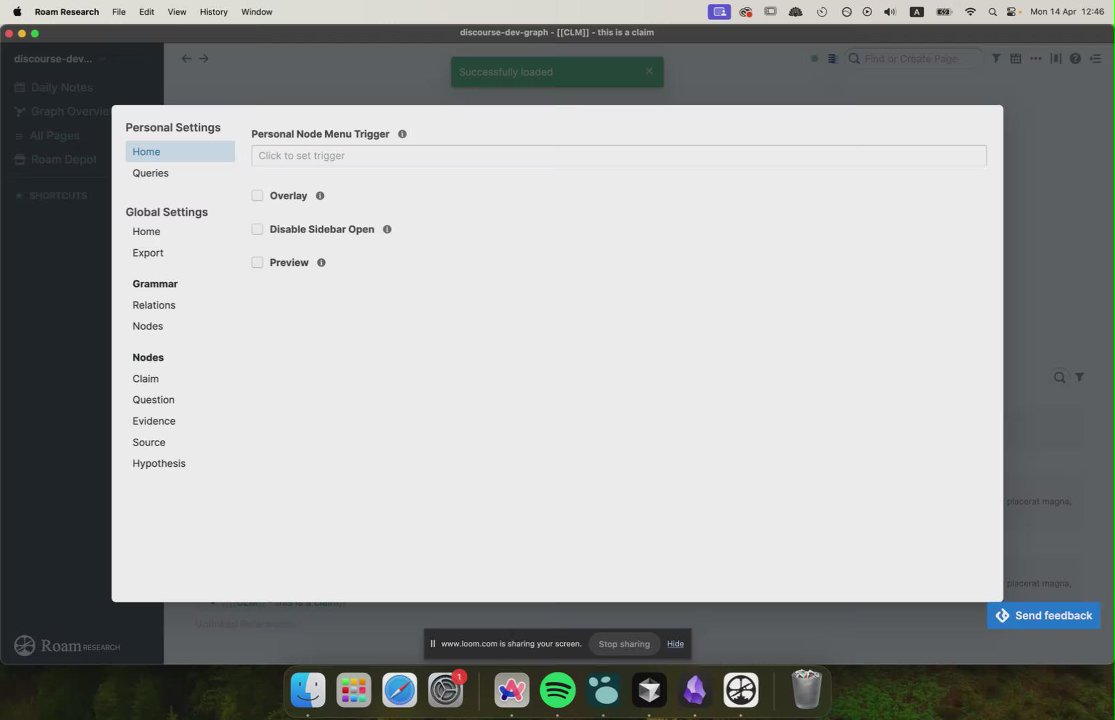
Task: Open info icon beside Disable Sidebar Open
Action: pyautogui.click(x=387, y=229)
